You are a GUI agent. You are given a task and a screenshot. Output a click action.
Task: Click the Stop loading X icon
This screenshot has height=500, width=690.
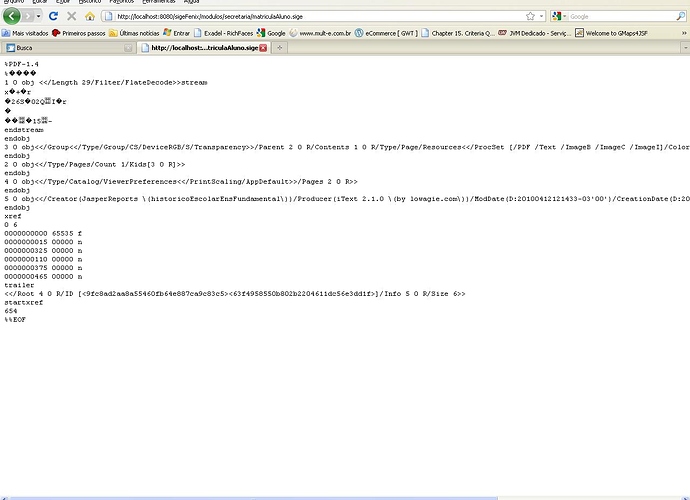tap(71, 16)
